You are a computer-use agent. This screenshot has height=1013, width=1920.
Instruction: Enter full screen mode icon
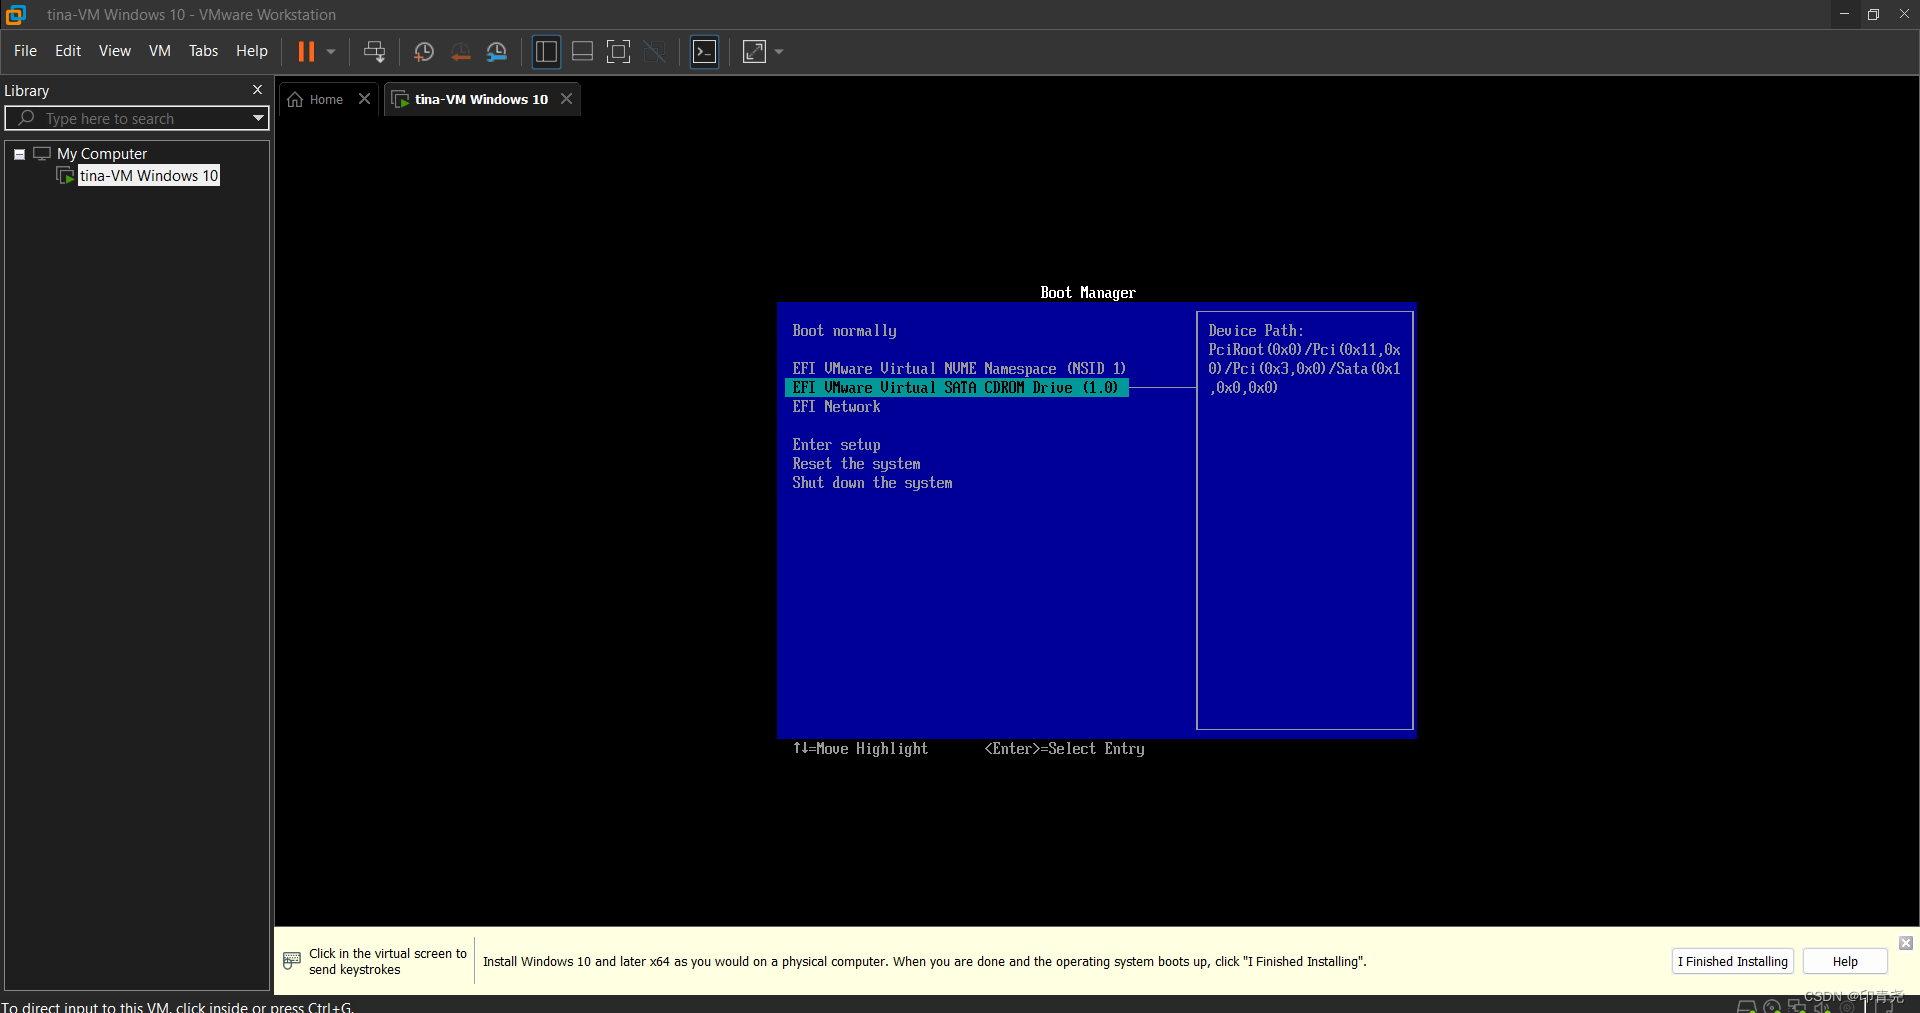click(619, 51)
